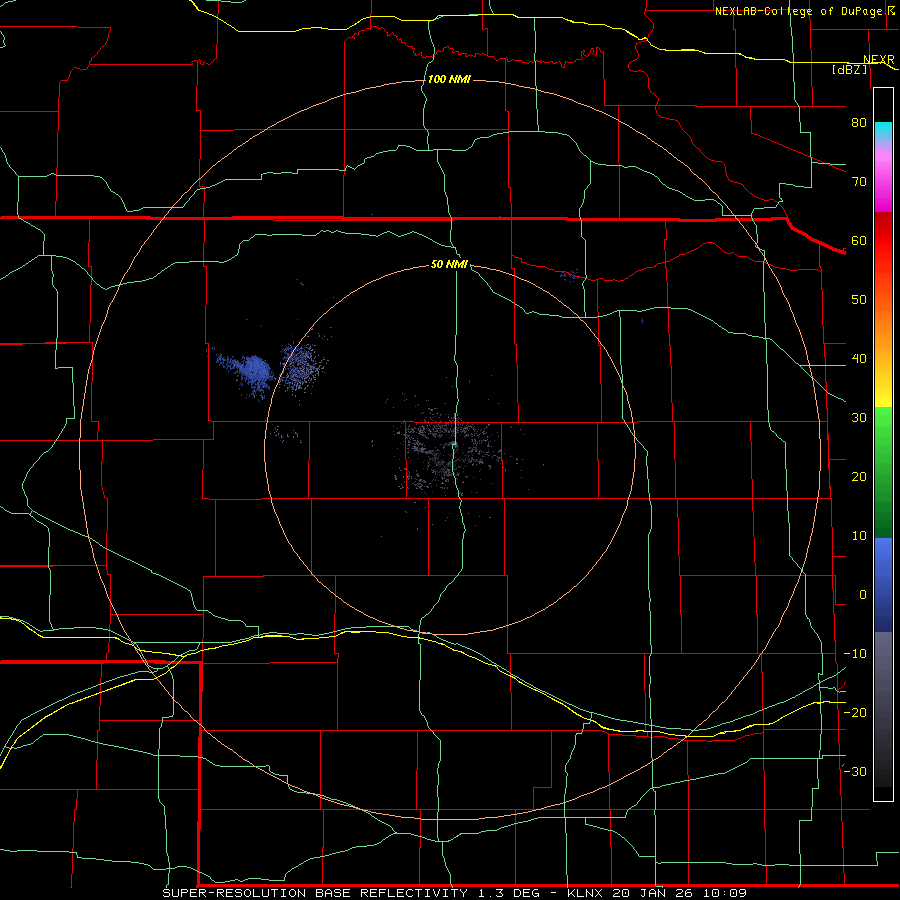900x900 pixels.
Task: Click the 0 value on dBZ scale
Action: pyautogui.click(x=863, y=595)
